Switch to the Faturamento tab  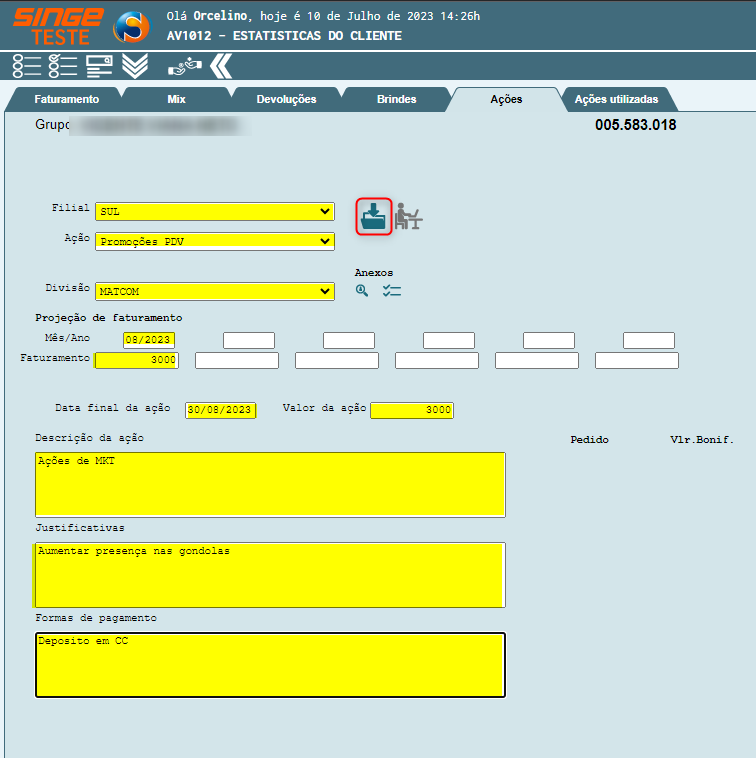pyautogui.click(x=66, y=100)
